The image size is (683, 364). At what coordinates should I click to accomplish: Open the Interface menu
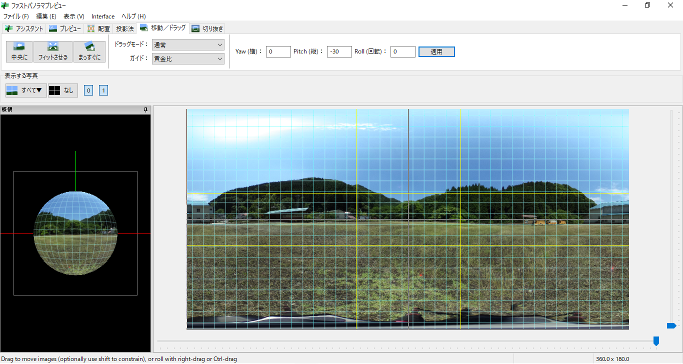pyautogui.click(x=103, y=16)
